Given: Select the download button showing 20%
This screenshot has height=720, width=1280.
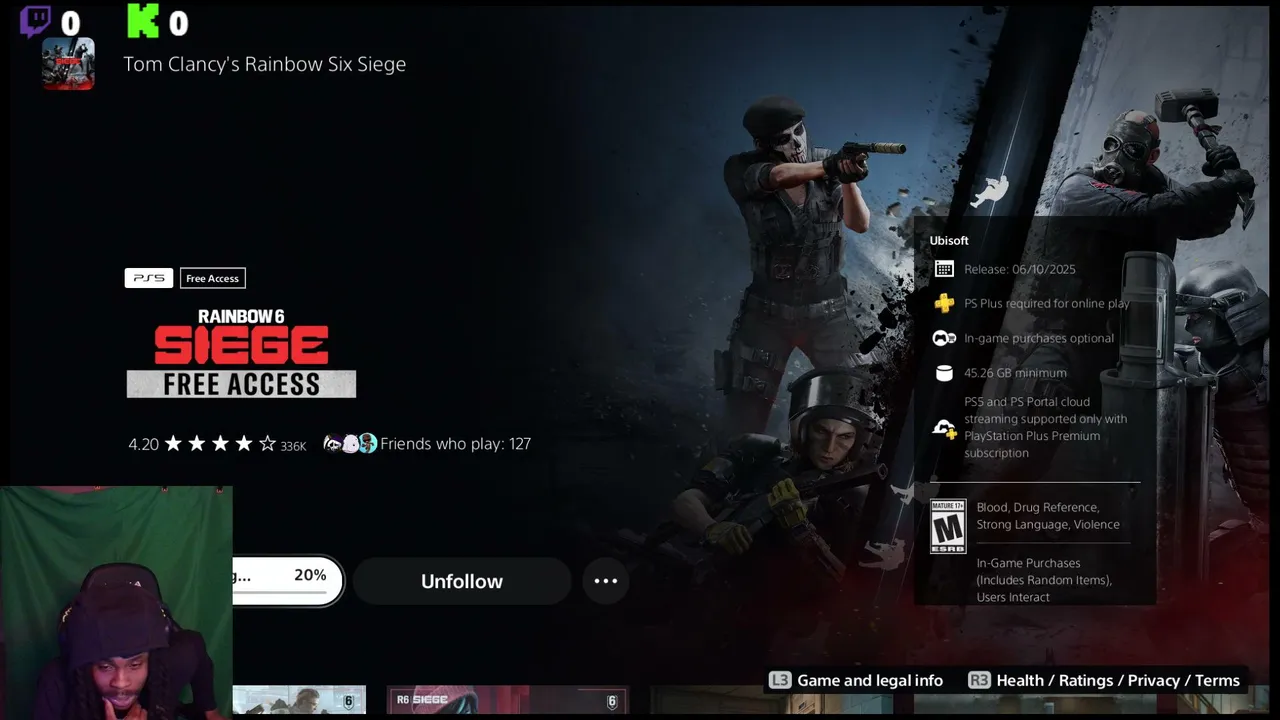Looking at the screenshot, I should tap(288, 581).
